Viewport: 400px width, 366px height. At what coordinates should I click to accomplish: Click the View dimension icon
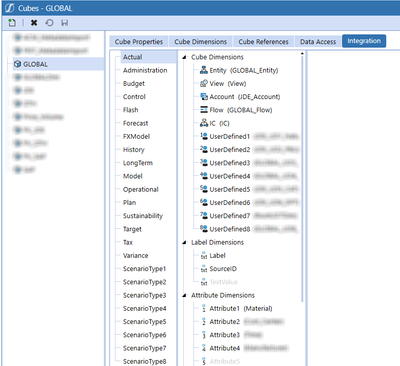pos(204,83)
